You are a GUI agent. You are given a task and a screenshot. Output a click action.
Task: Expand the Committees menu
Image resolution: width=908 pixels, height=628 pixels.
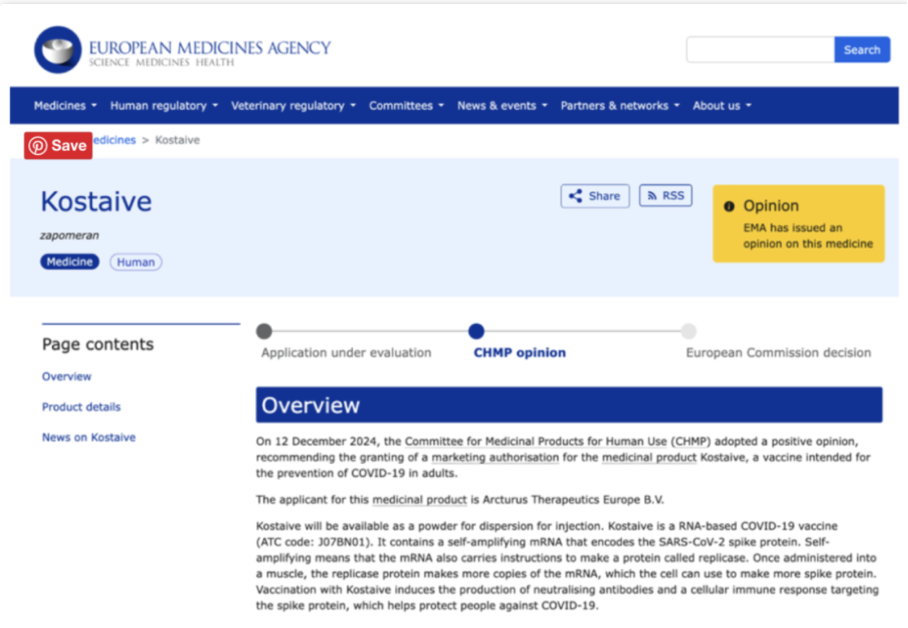[407, 105]
